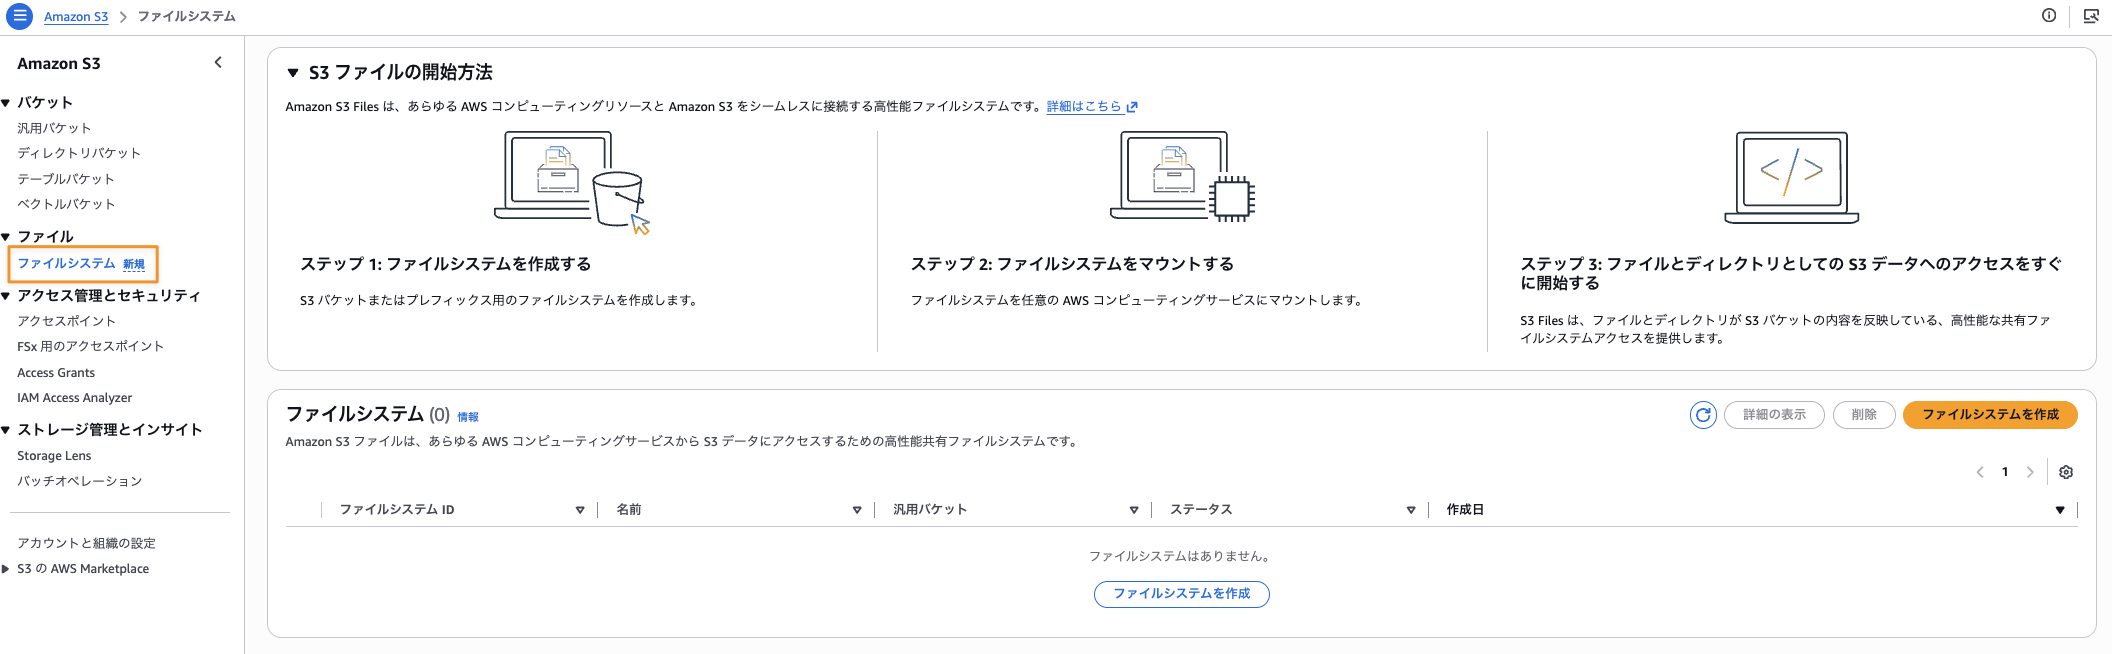This screenshot has height=654, width=2112.
Task: Sort by 作成日 column arrow
Action: (2060, 510)
